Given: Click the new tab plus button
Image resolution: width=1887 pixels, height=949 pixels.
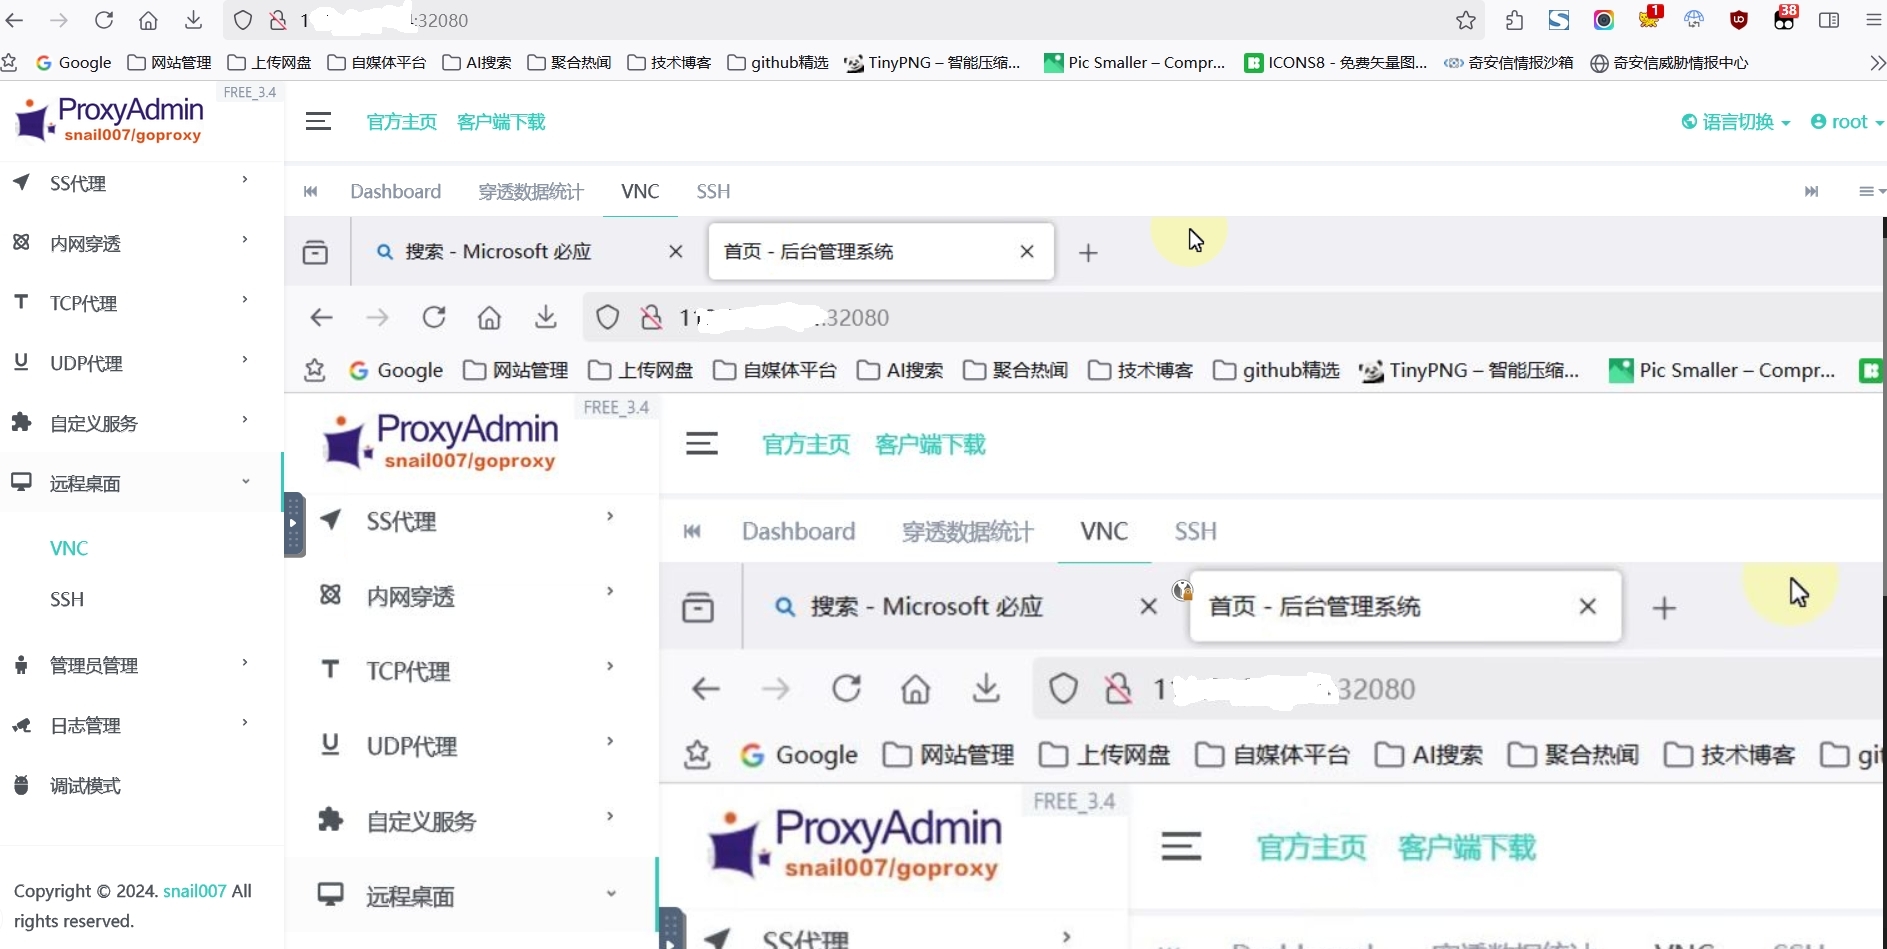Looking at the screenshot, I should pos(1088,252).
